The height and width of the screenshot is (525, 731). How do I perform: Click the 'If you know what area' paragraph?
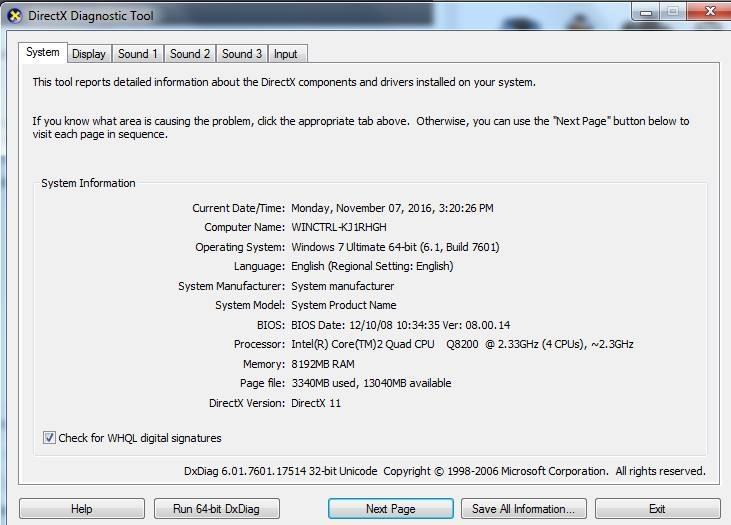click(361, 128)
